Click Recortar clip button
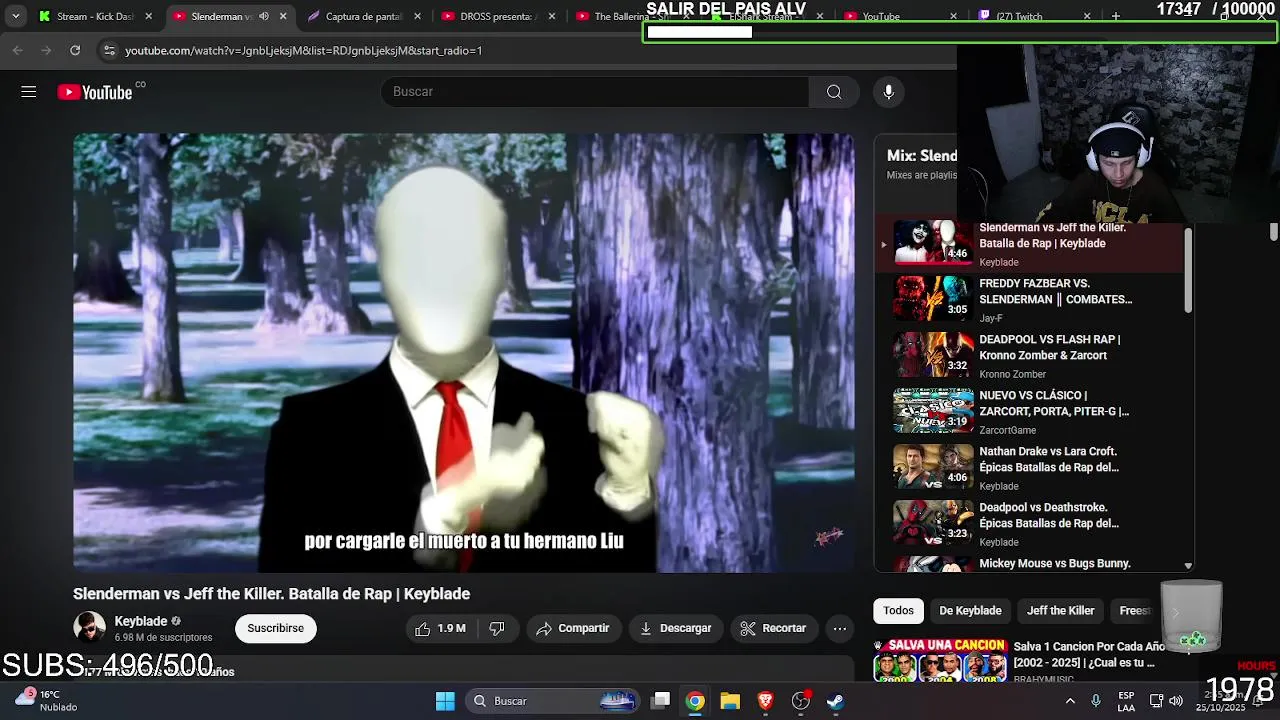 point(773,628)
